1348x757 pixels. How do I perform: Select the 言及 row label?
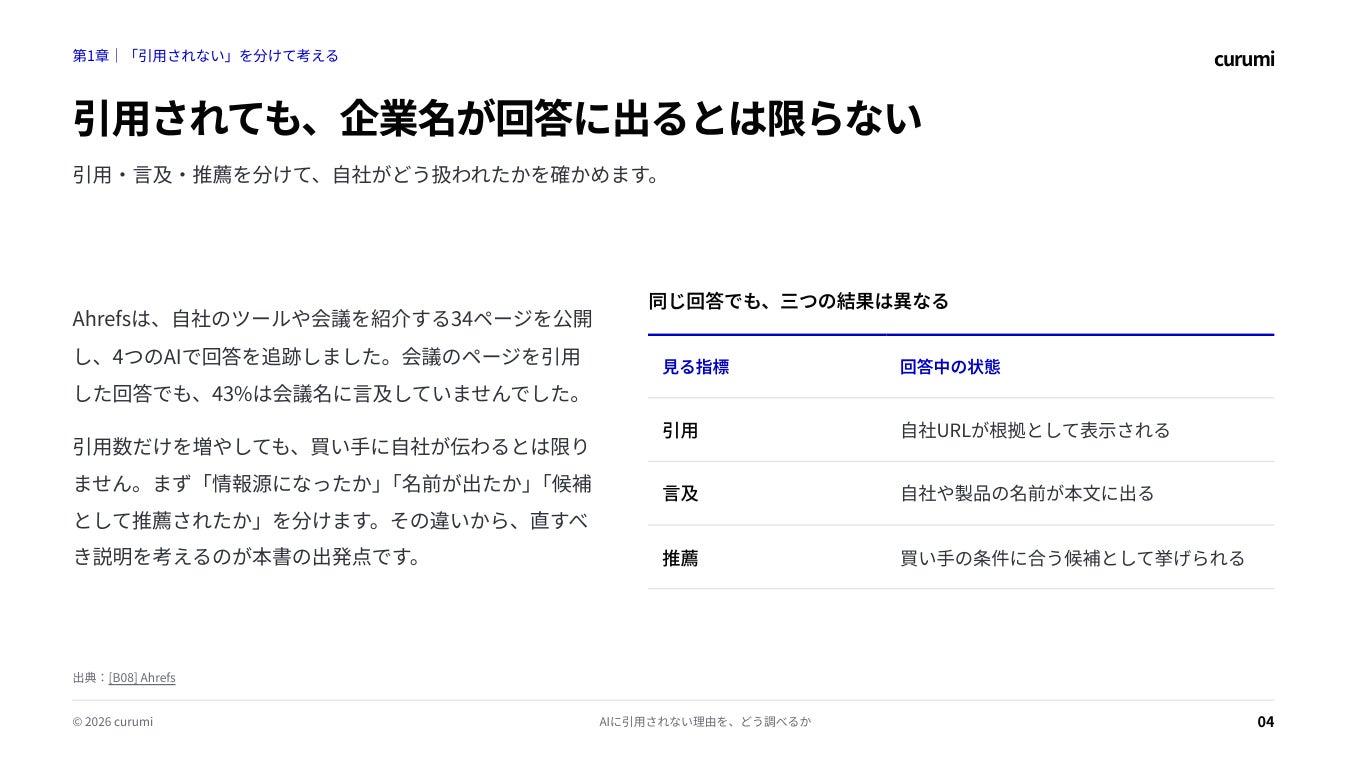pos(680,494)
